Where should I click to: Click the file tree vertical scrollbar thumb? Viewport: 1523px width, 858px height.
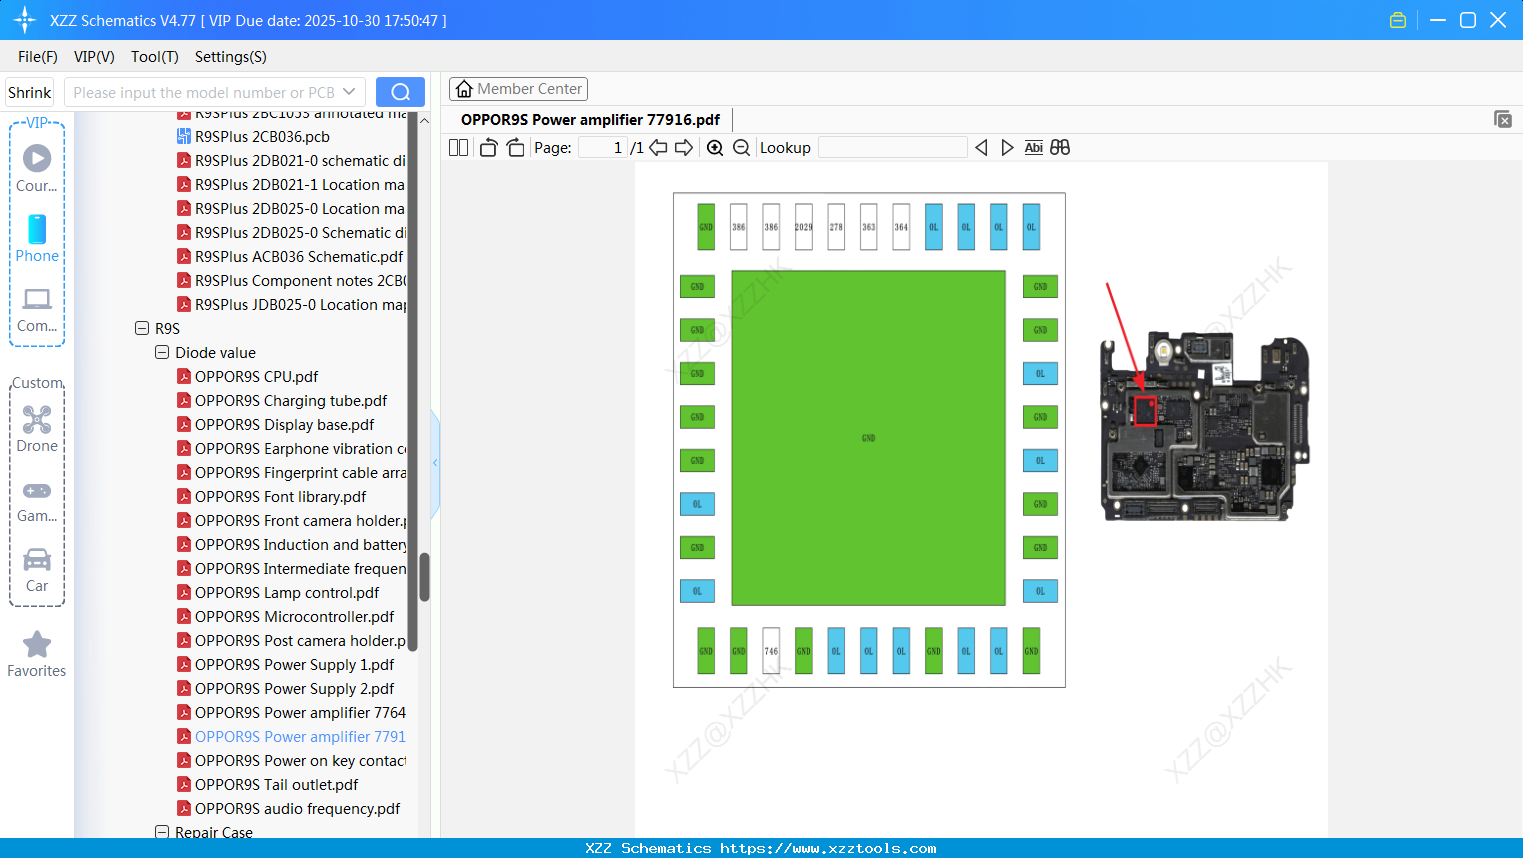pos(424,577)
